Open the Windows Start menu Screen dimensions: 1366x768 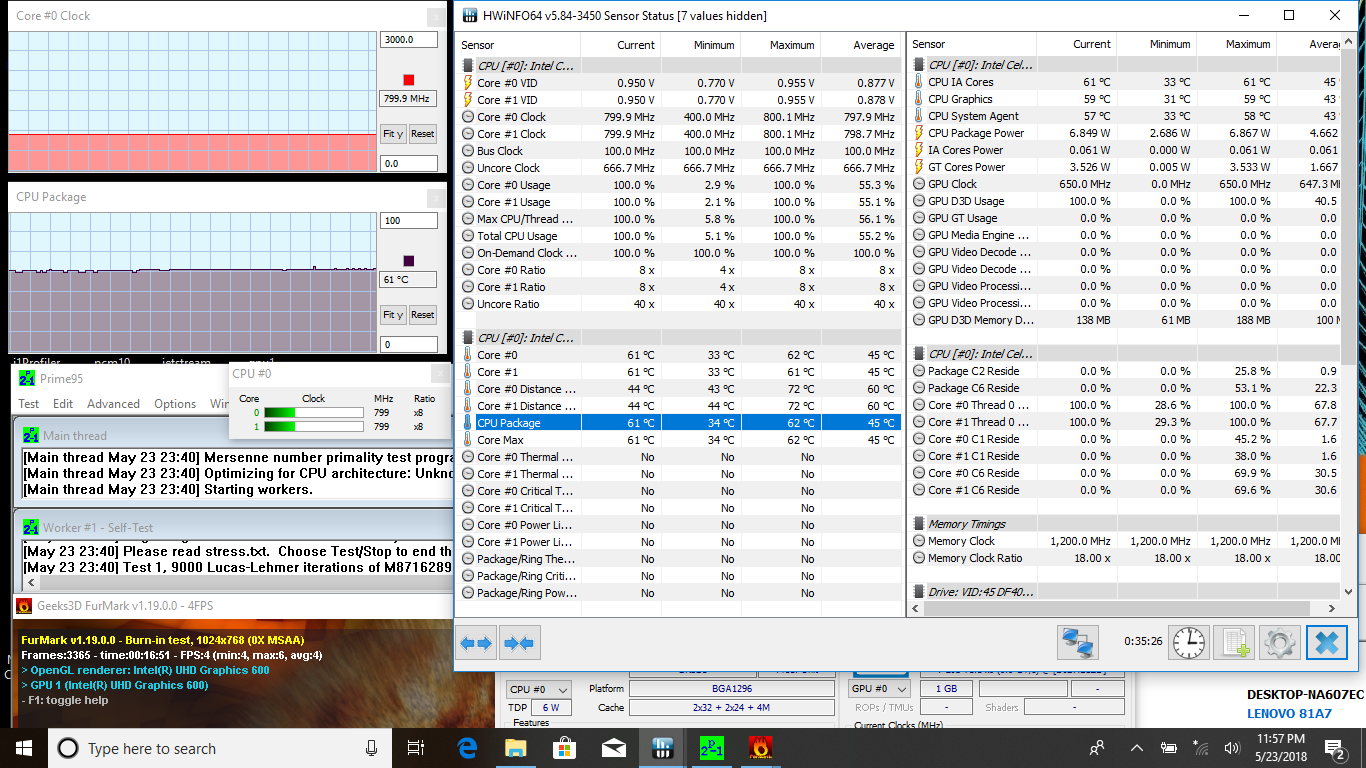22,748
